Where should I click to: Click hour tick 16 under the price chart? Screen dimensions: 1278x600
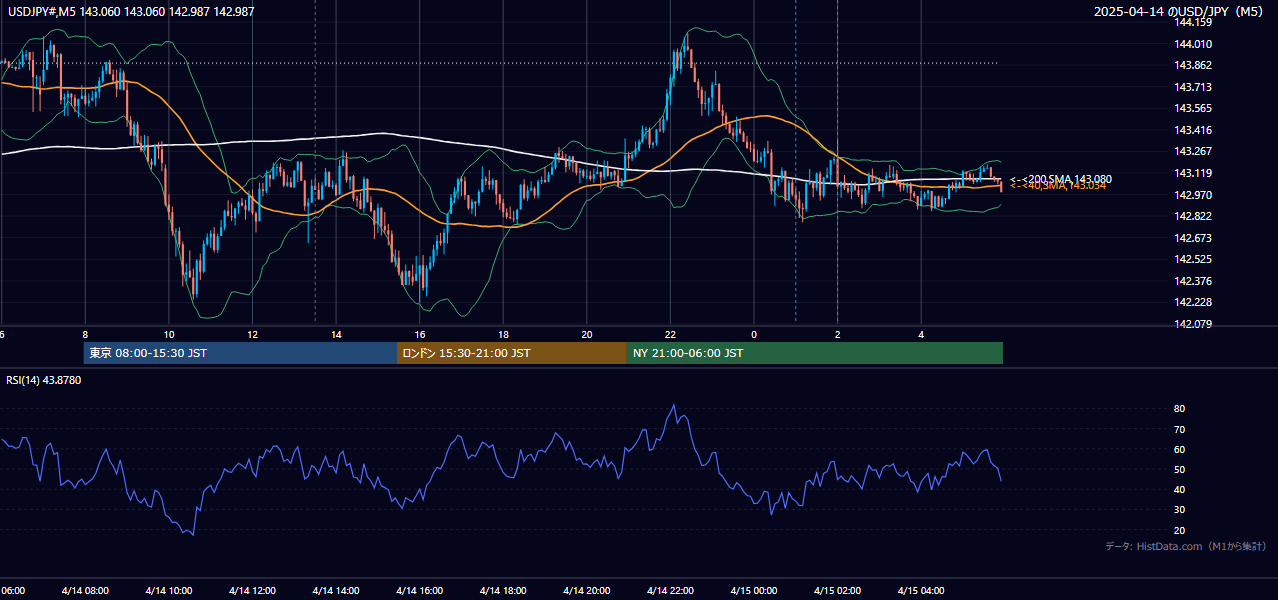point(420,334)
